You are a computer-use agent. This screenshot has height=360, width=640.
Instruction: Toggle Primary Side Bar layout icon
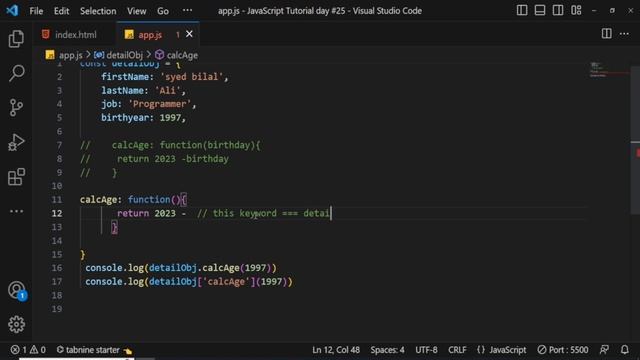pyautogui.click(x=522, y=10)
